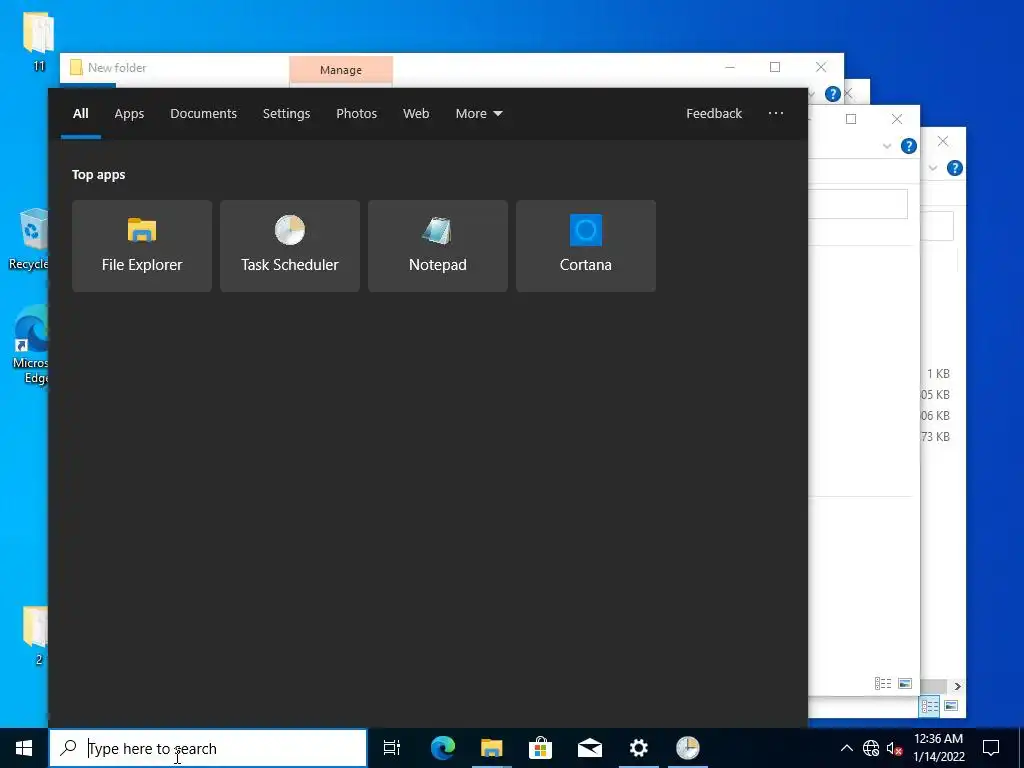The image size is (1024, 768).
Task: Click the Type here to search box
Action: point(208,748)
